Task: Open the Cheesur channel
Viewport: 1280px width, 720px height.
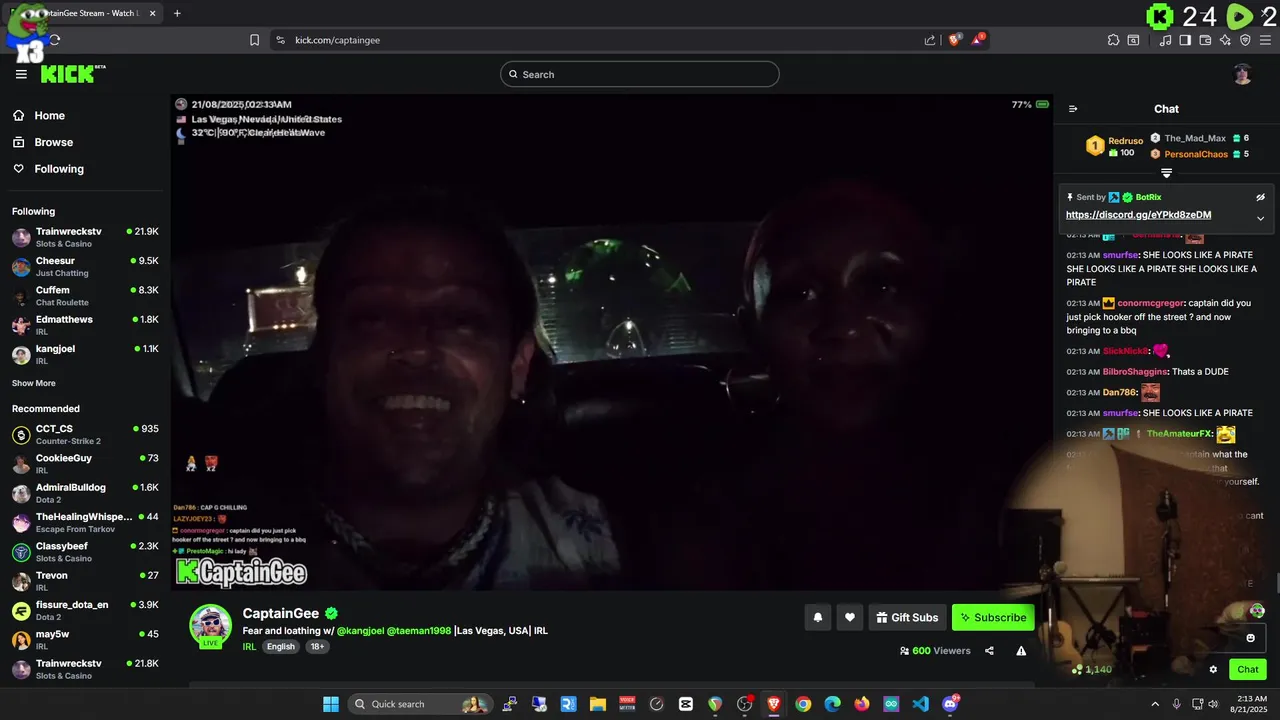Action: click(x=85, y=266)
